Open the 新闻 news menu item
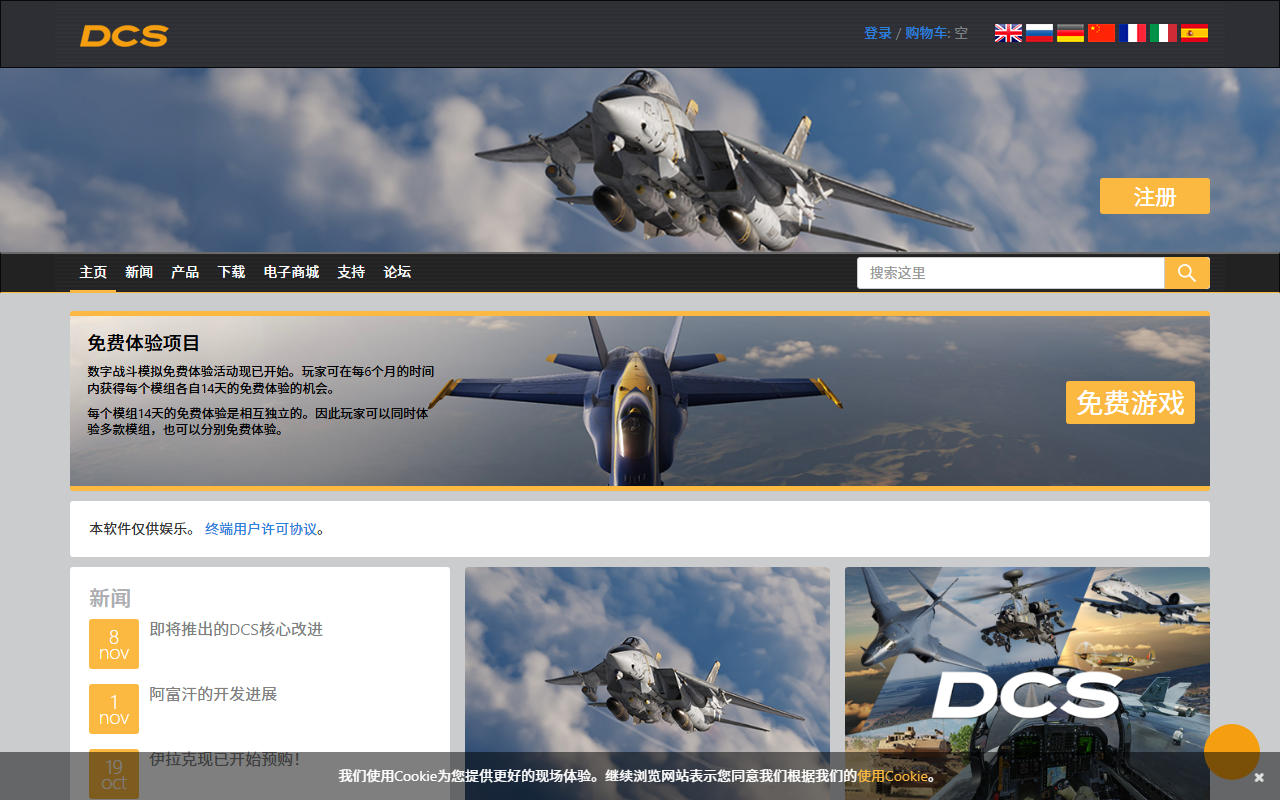The image size is (1280, 800). [139, 272]
